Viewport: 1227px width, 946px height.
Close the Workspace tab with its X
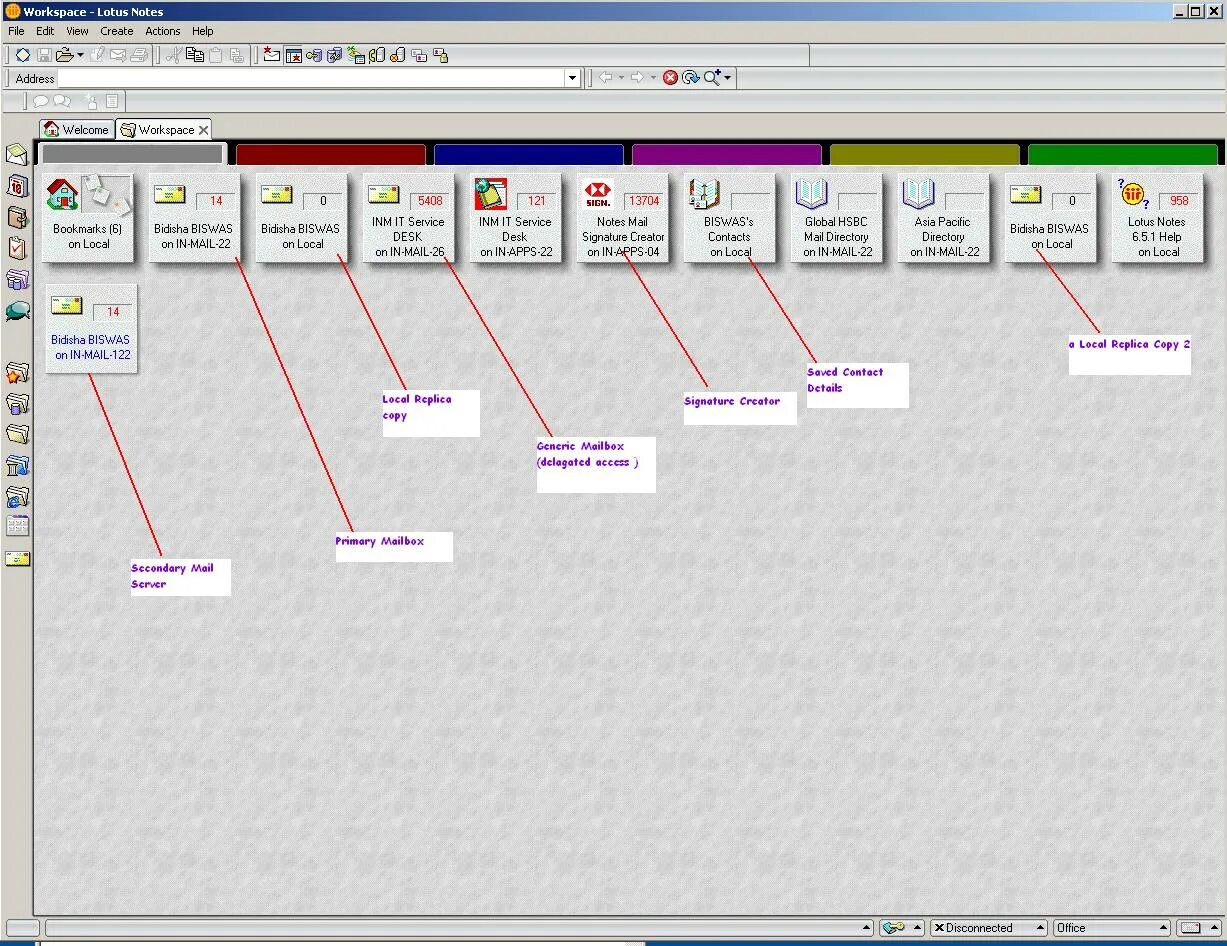[x=203, y=130]
